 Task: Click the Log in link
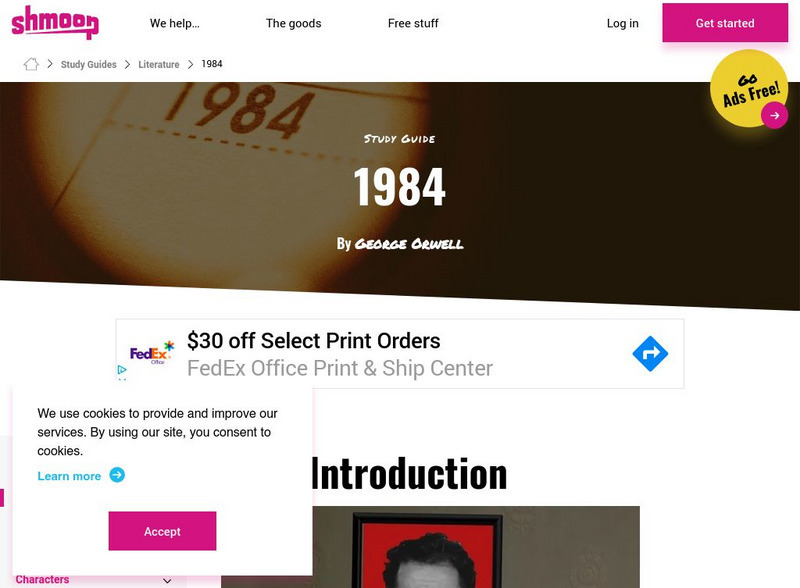[x=621, y=23]
